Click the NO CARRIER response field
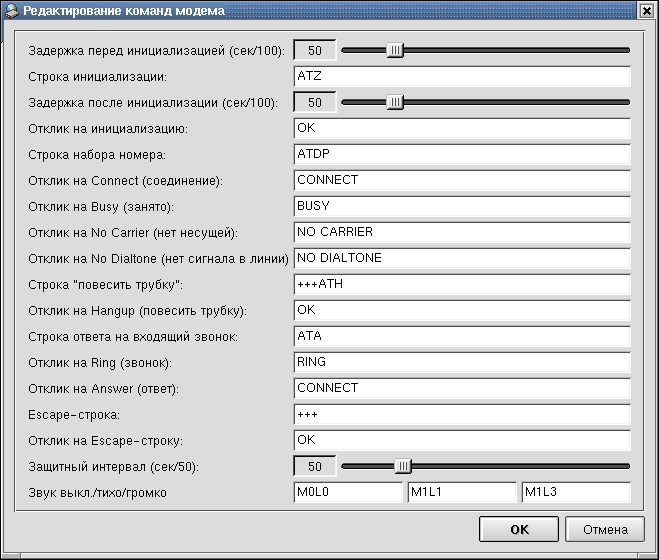The width and height of the screenshot is (659, 560). click(x=461, y=232)
